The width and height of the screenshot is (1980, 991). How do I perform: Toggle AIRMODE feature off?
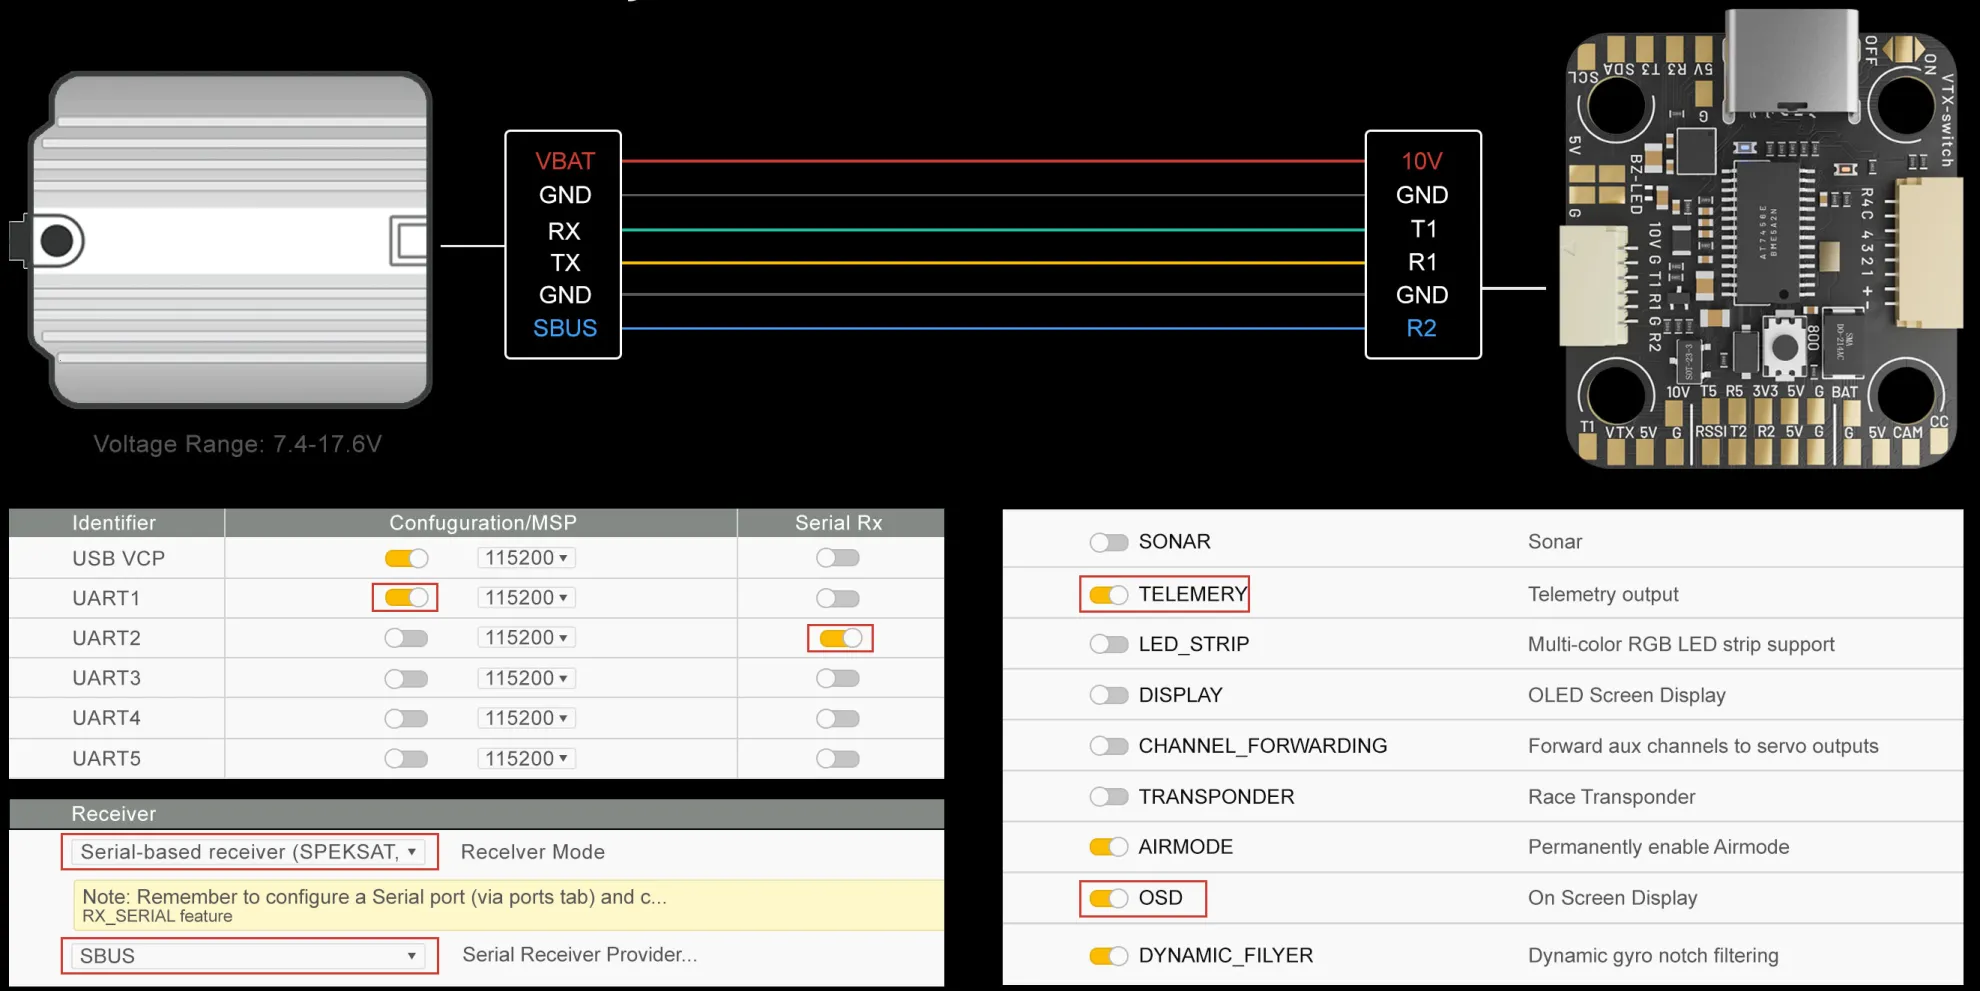coord(1108,847)
